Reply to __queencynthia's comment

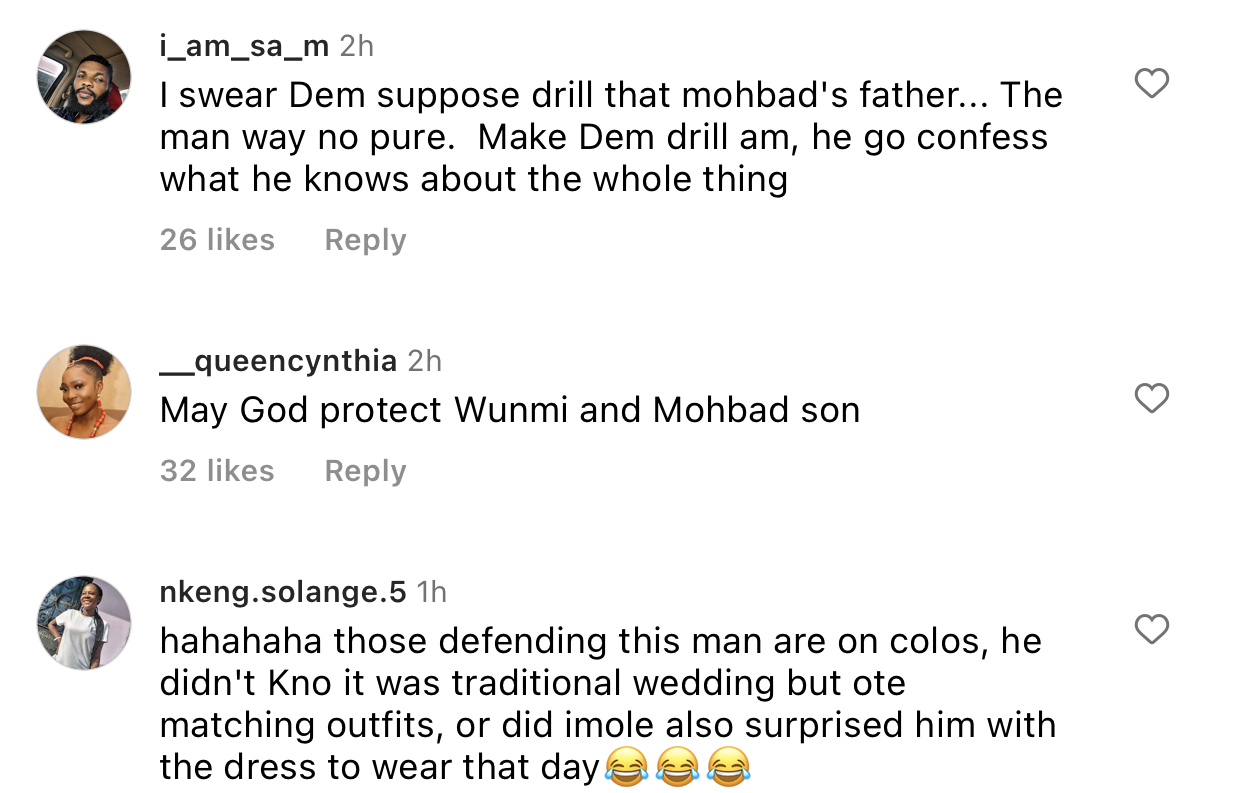point(364,470)
